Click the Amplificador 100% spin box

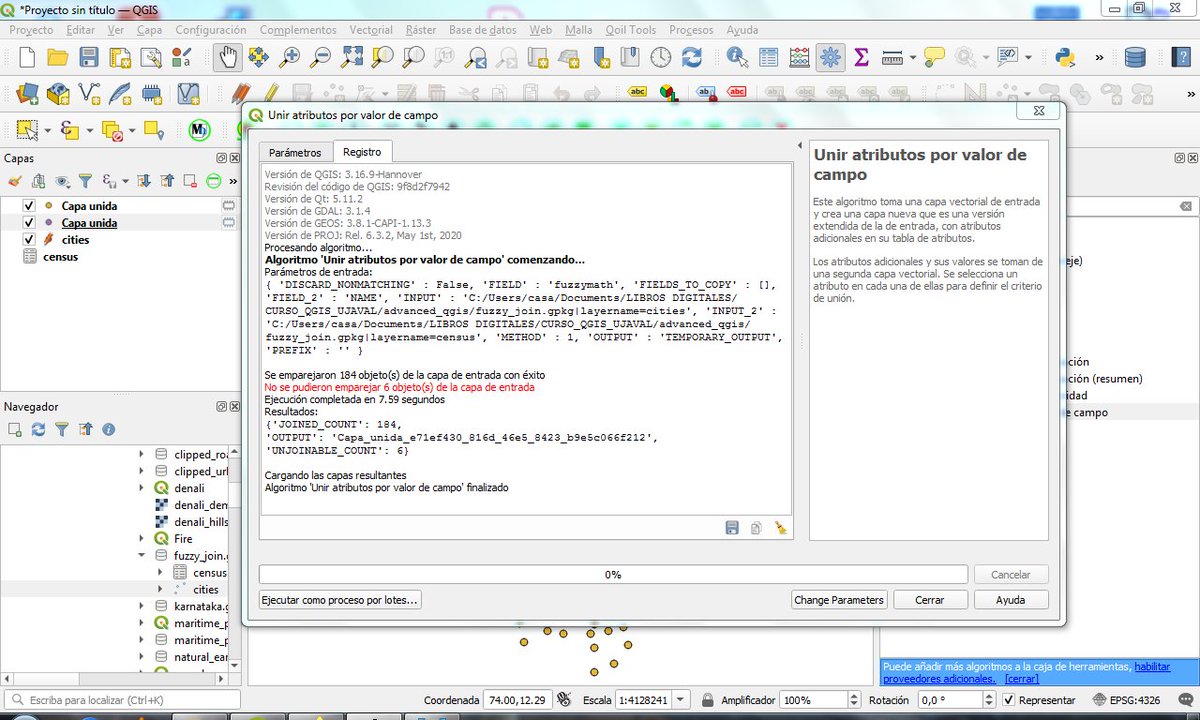820,700
